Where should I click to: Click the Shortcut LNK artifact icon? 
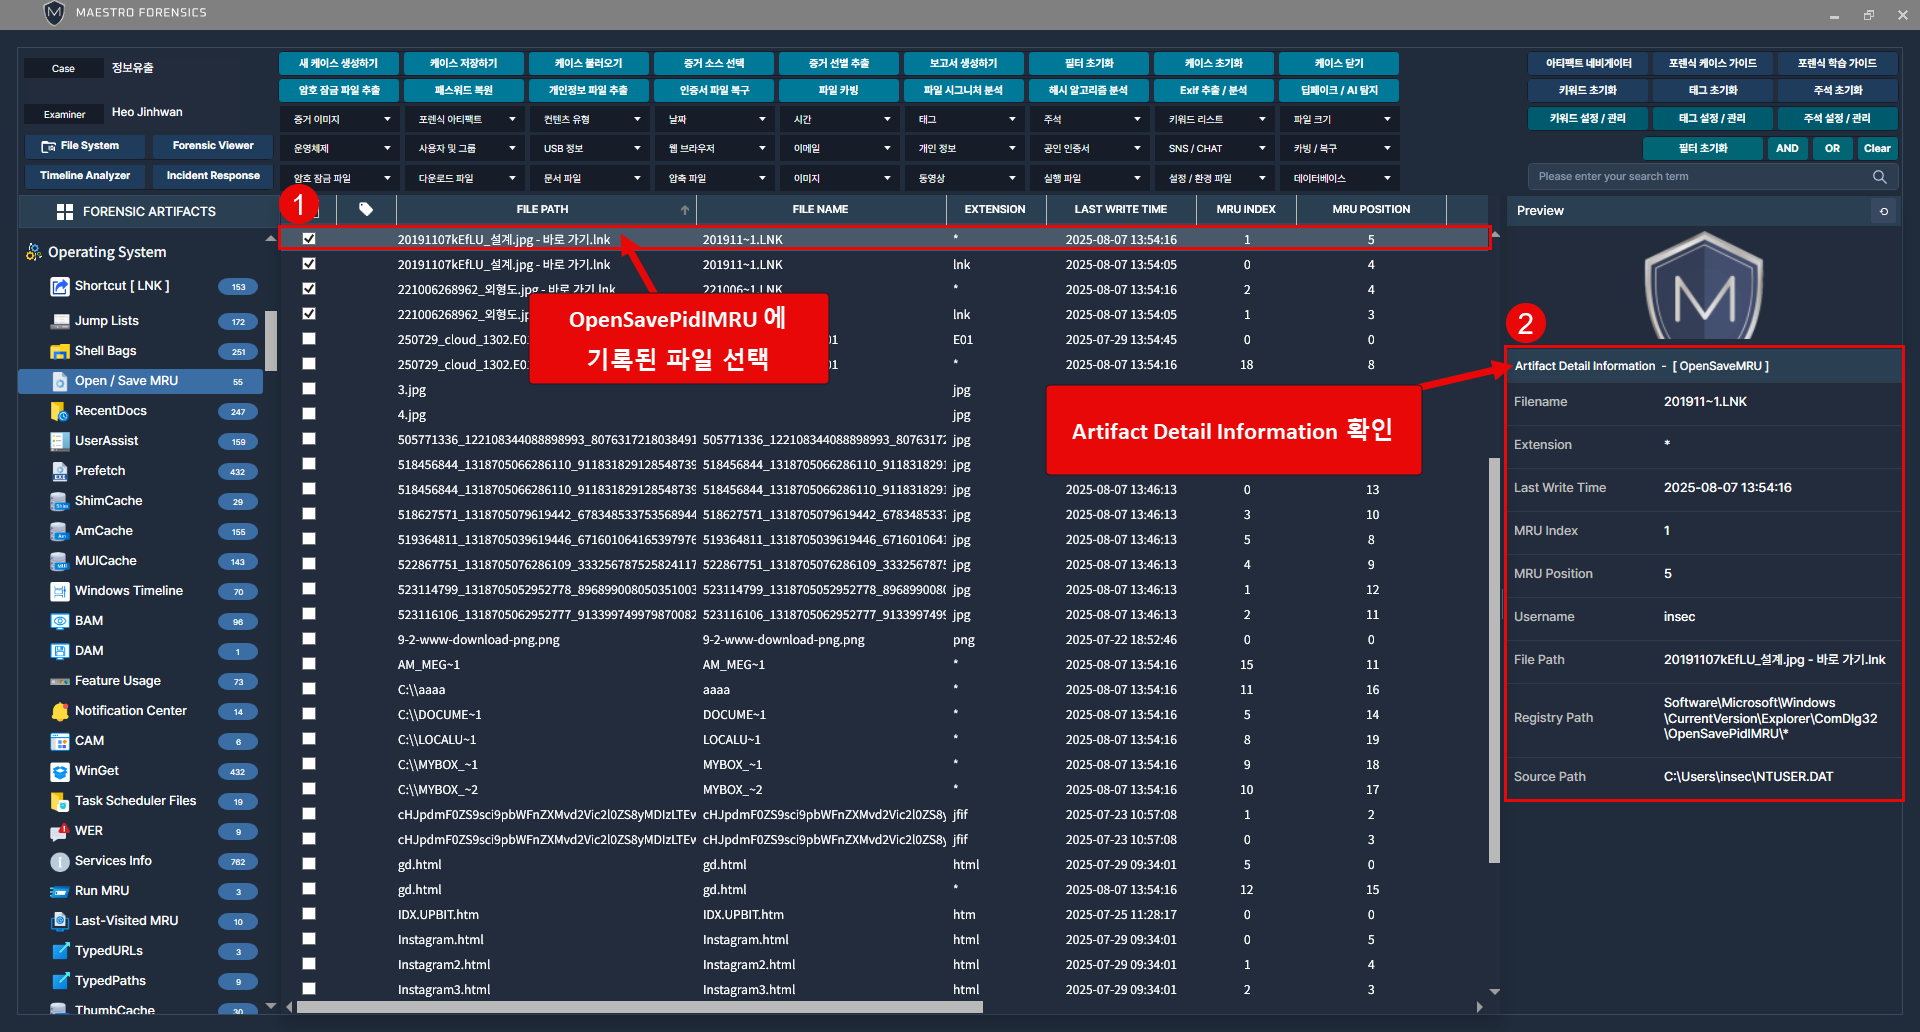pos(59,287)
